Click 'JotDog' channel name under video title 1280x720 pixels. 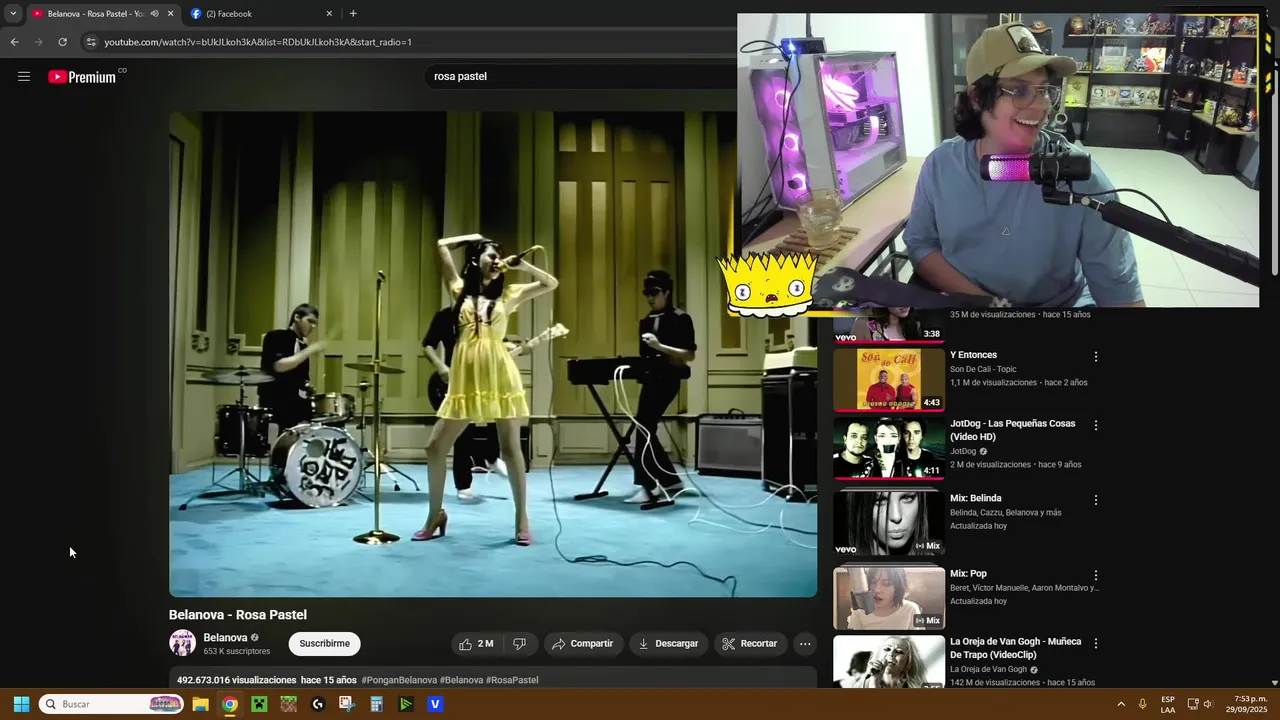tap(963, 451)
